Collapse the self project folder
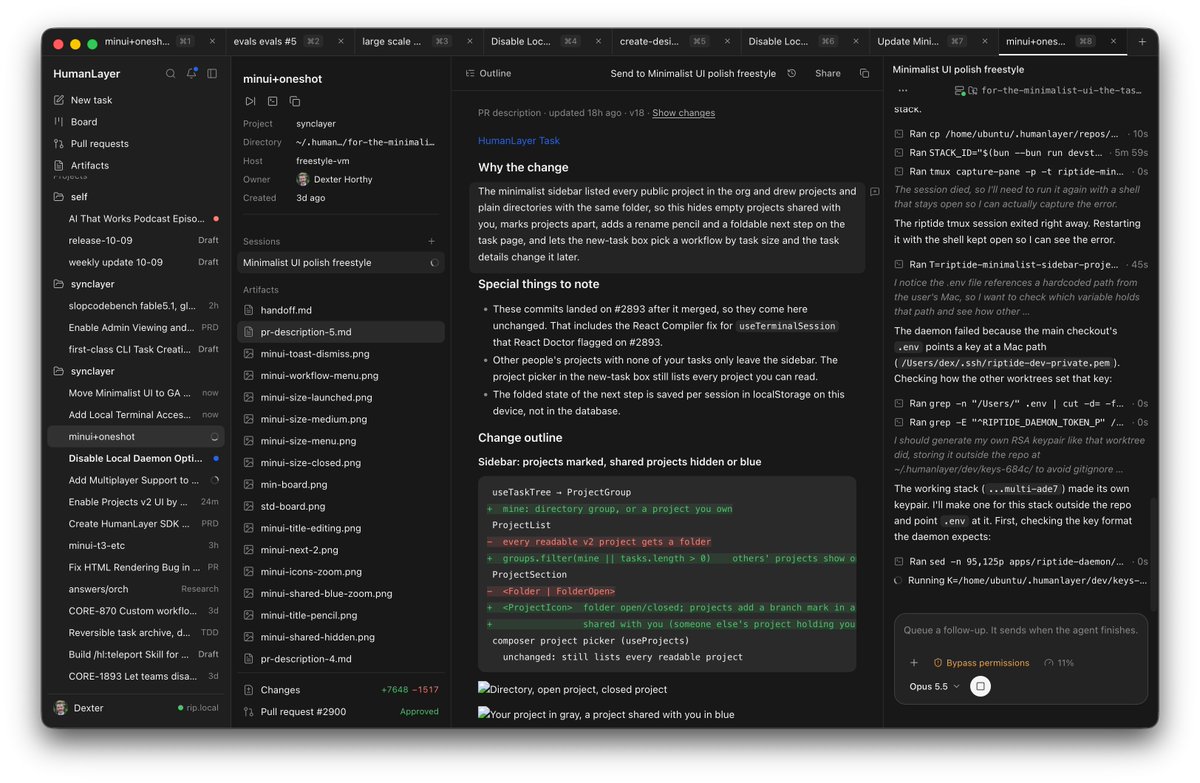 [137, 197]
